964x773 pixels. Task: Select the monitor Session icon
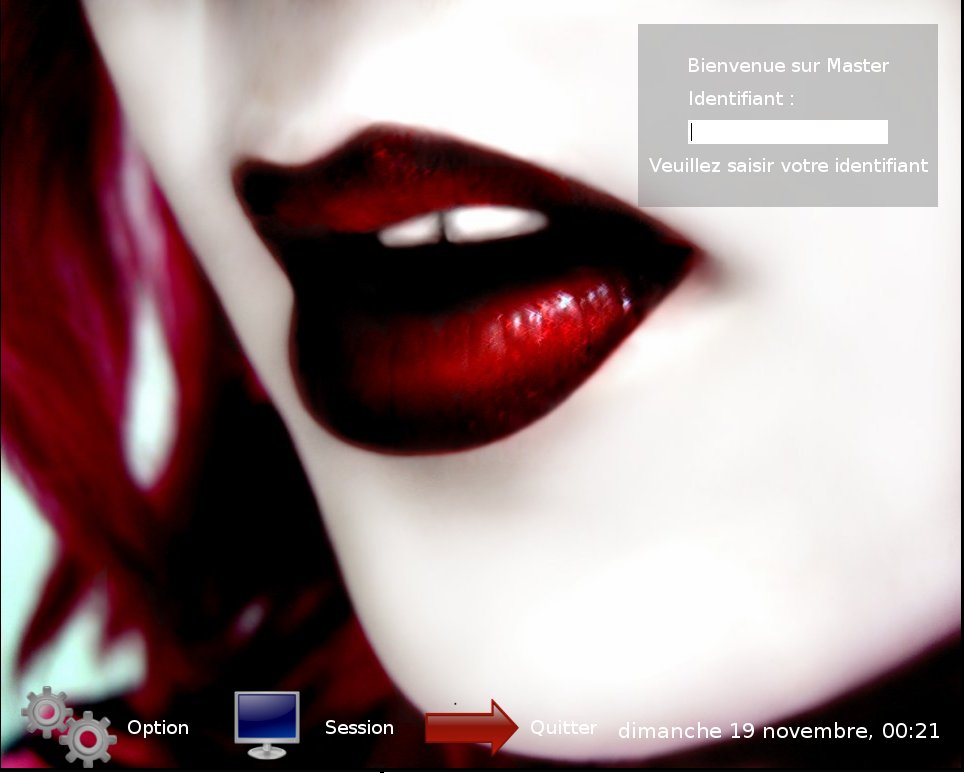pyautogui.click(x=267, y=725)
